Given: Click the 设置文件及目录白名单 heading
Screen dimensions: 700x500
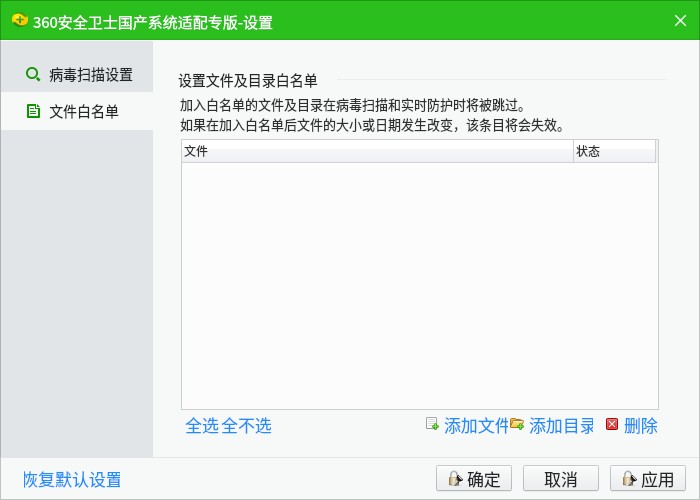Looking at the screenshot, I should tap(248, 81).
